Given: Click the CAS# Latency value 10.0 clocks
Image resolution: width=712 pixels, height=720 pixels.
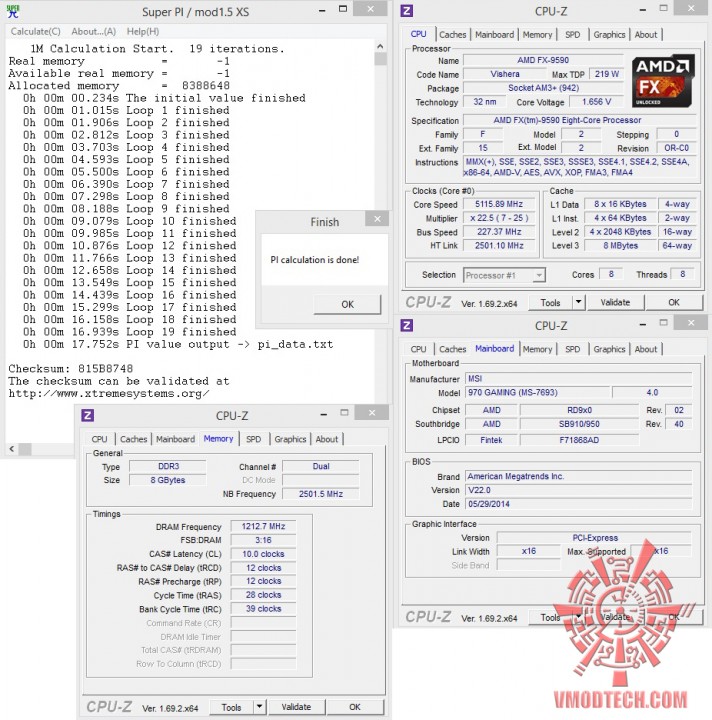Looking at the screenshot, I should [x=263, y=554].
